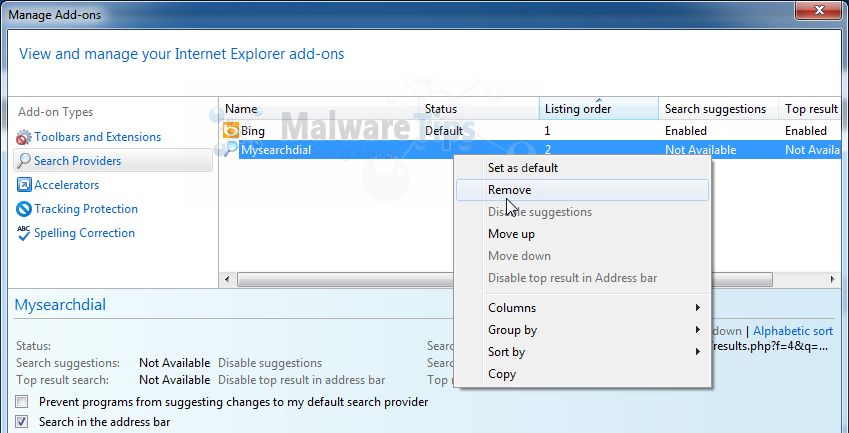
Task: Sort list by Name column header
Action: [x=319, y=109]
